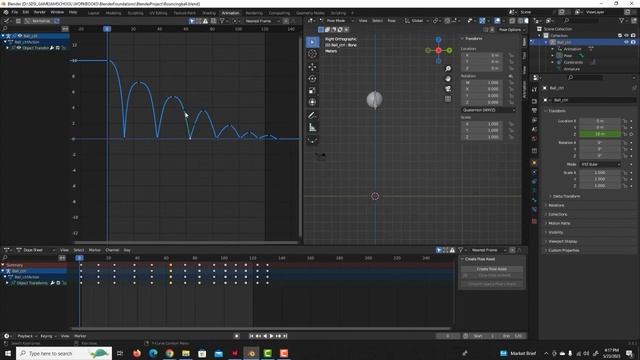640x360 pixels.
Task: Click the graph editor filter funnel icon
Action: tap(222, 21)
